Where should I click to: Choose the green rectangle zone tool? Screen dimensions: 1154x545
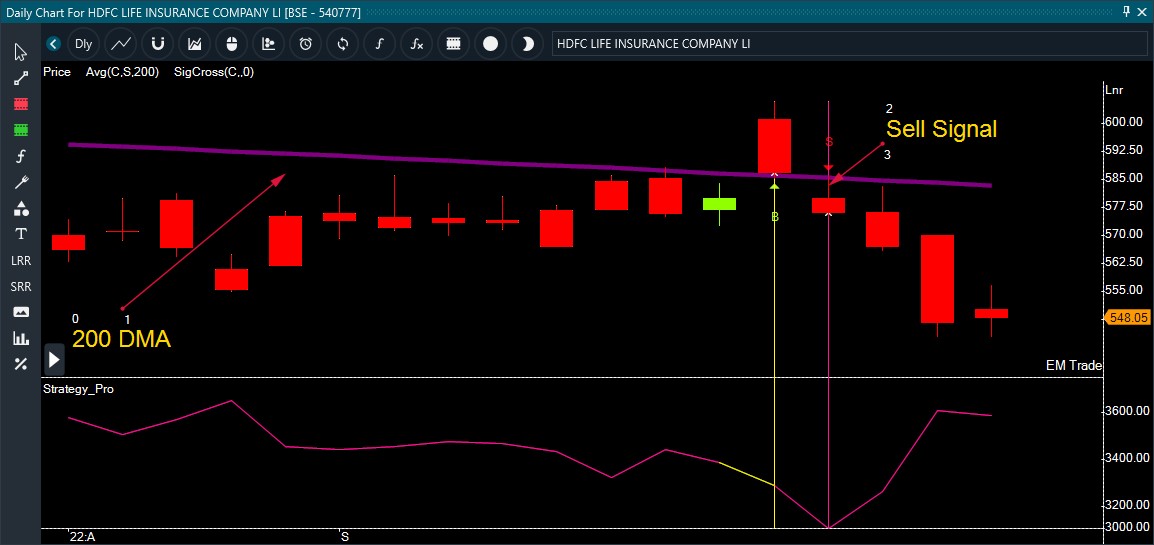tap(21, 129)
